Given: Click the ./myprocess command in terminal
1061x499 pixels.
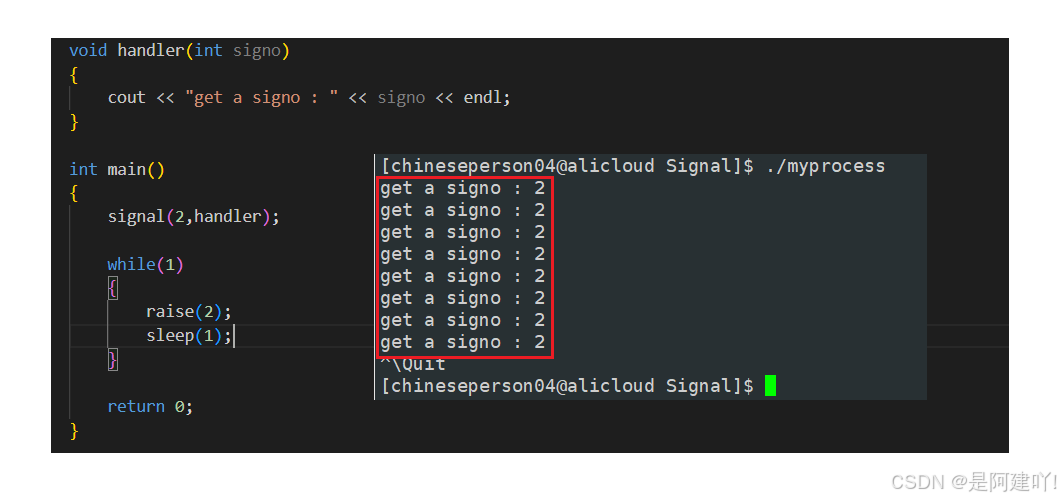Looking at the screenshot, I should click(826, 166).
